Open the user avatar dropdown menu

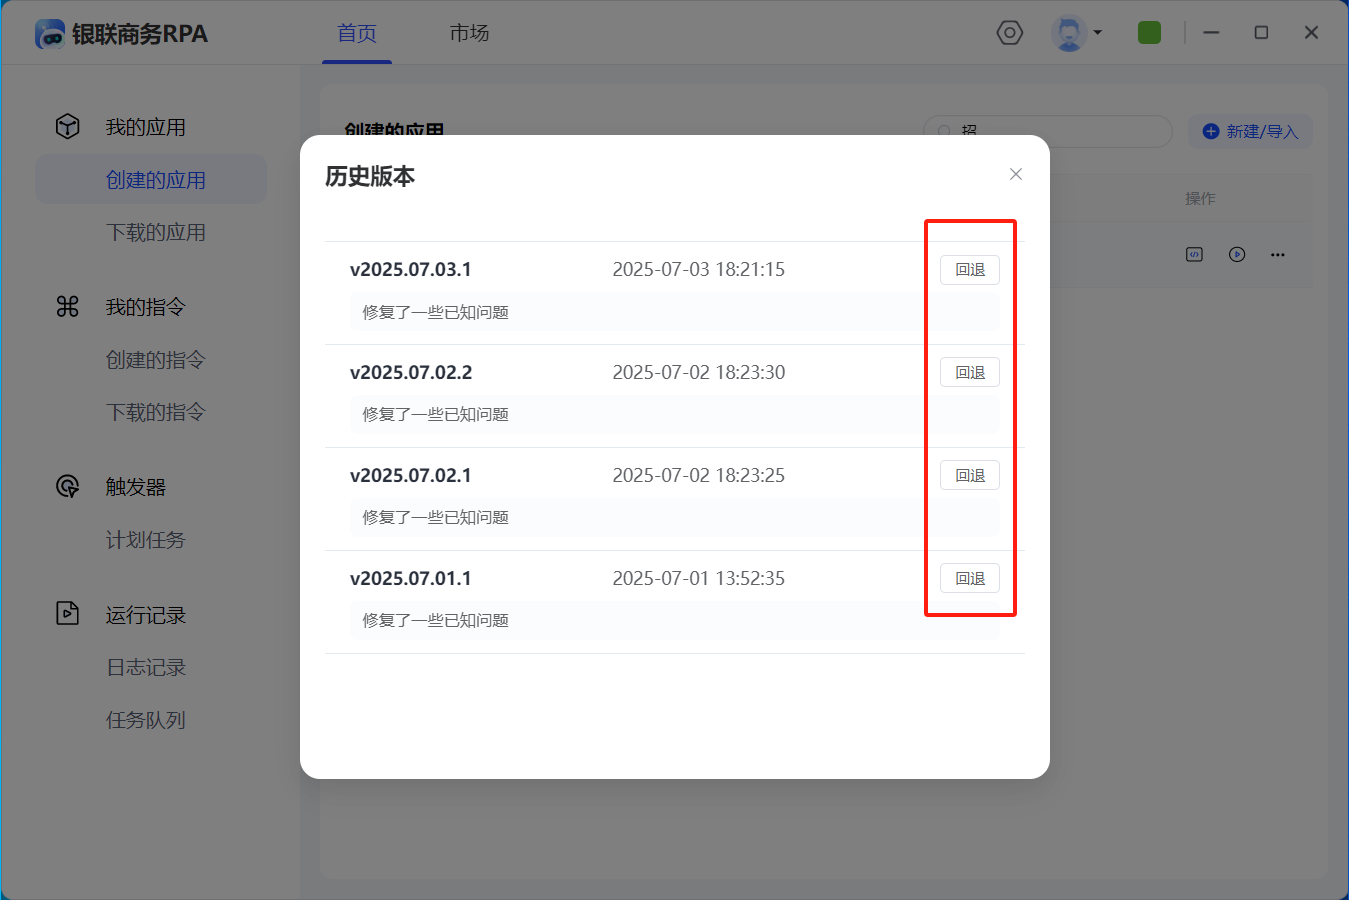(1076, 33)
